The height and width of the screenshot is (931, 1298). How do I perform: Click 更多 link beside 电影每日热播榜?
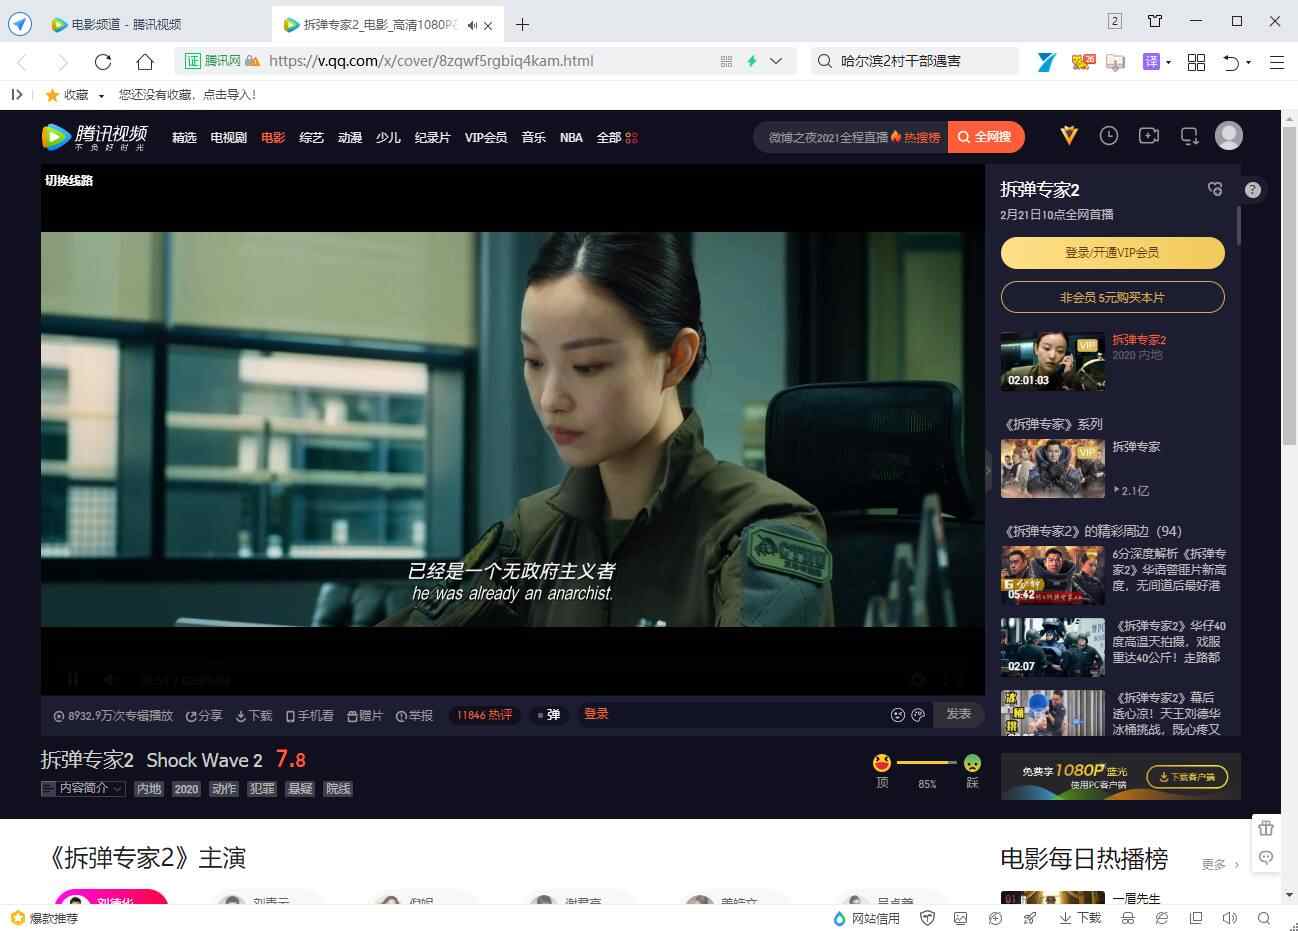click(1220, 864)
